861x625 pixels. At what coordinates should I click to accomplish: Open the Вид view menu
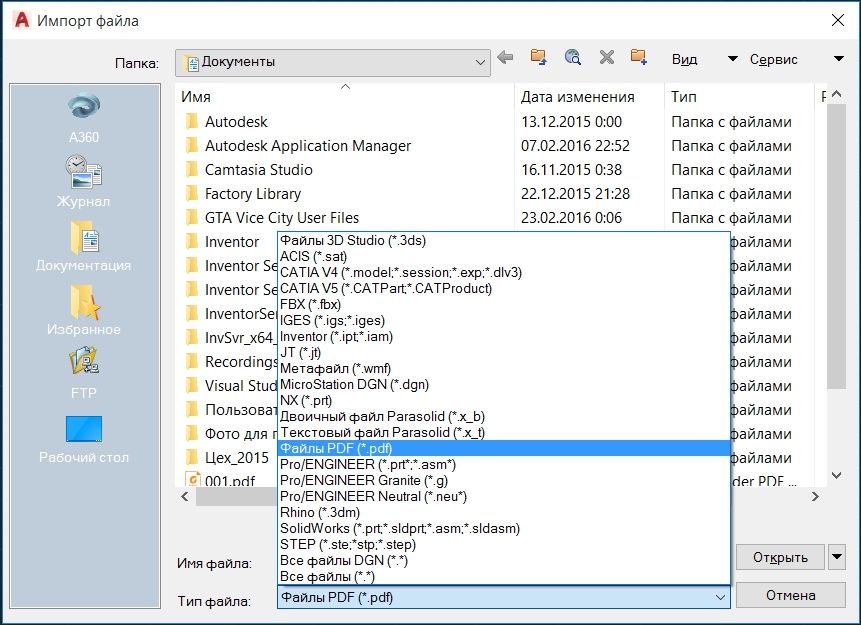(685, 59)
